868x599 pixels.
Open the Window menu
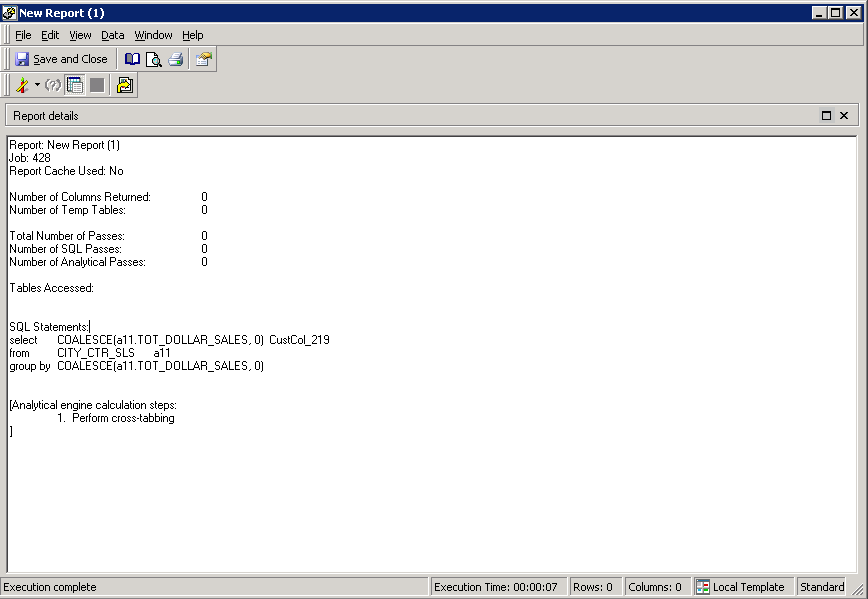pyautogui.click(x=153, y=35)
